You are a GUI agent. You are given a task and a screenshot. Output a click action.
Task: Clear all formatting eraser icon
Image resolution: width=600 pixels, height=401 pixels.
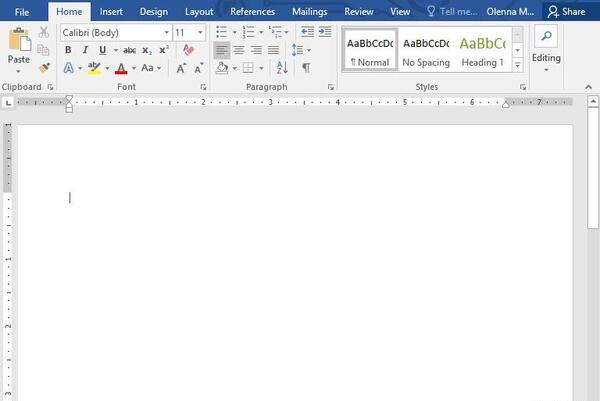[x=188, y=50]
